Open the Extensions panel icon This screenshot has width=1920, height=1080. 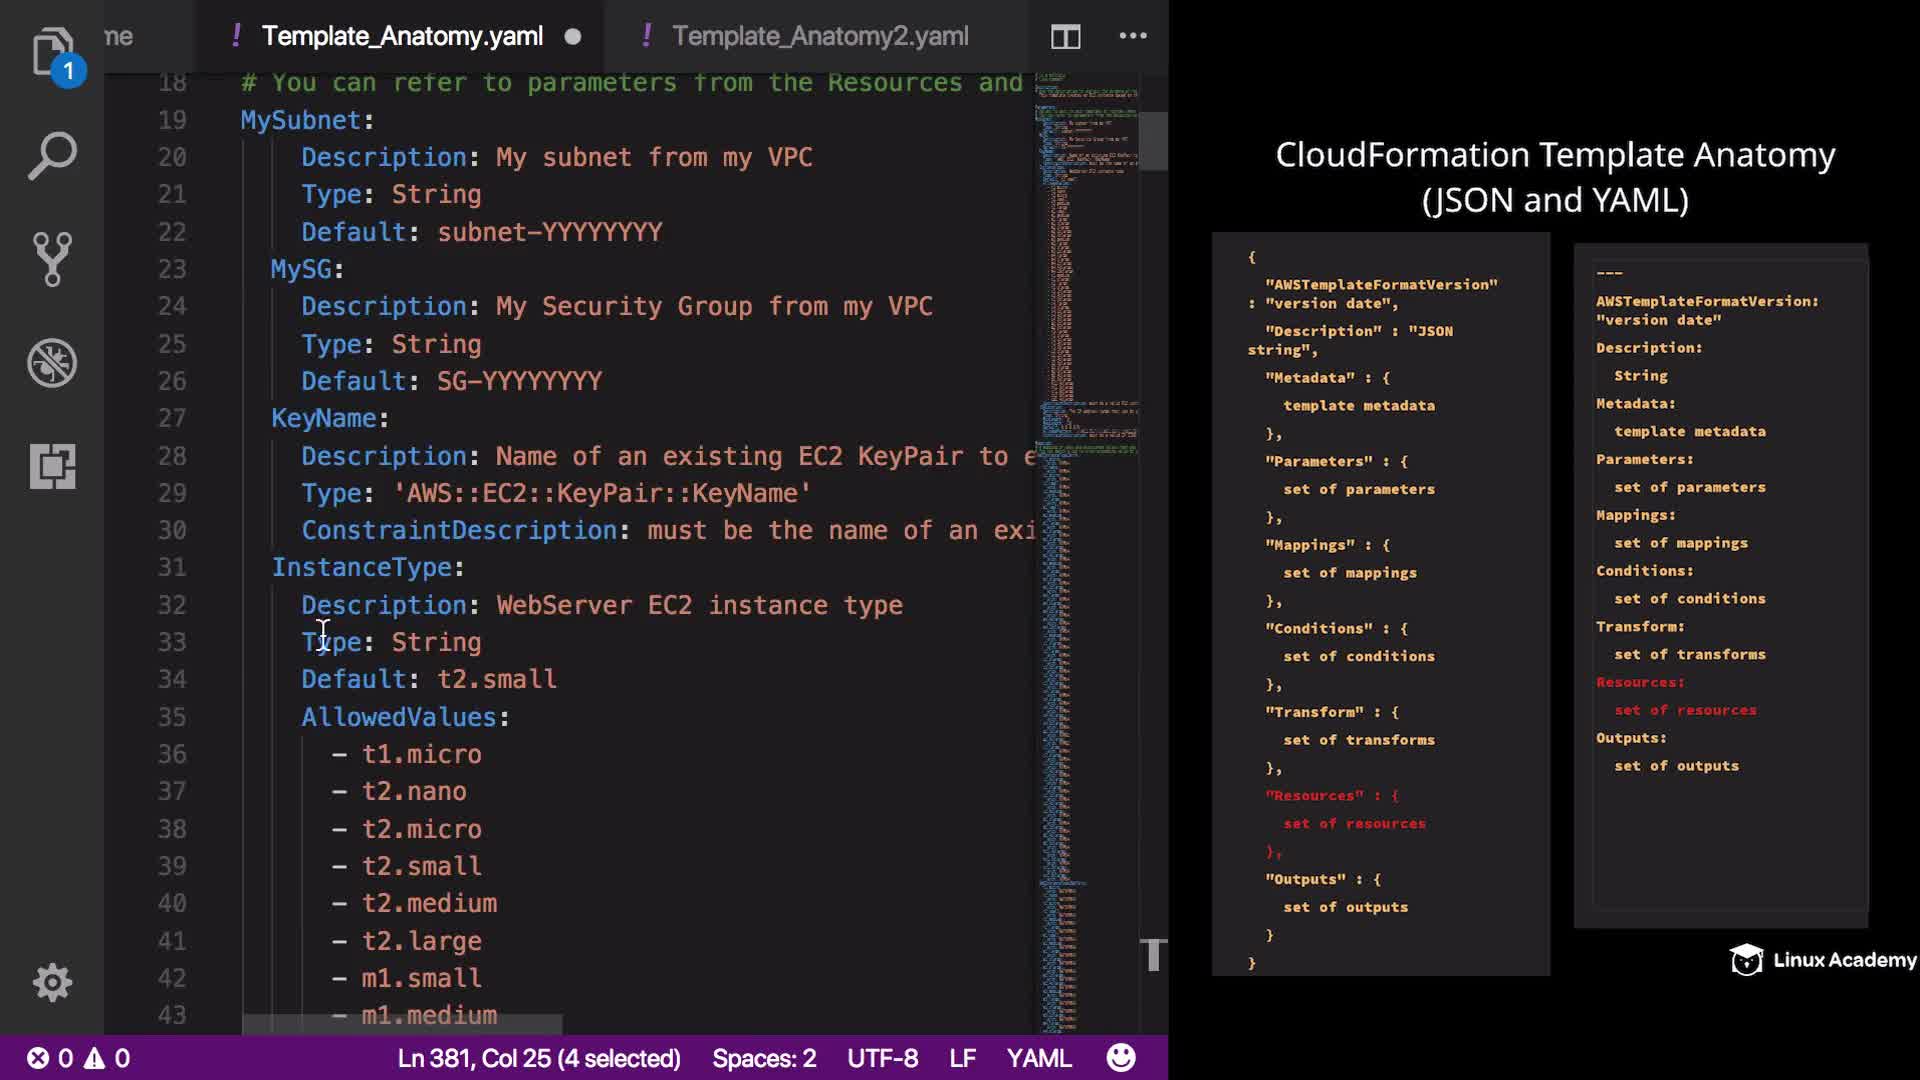click(52, 466)
